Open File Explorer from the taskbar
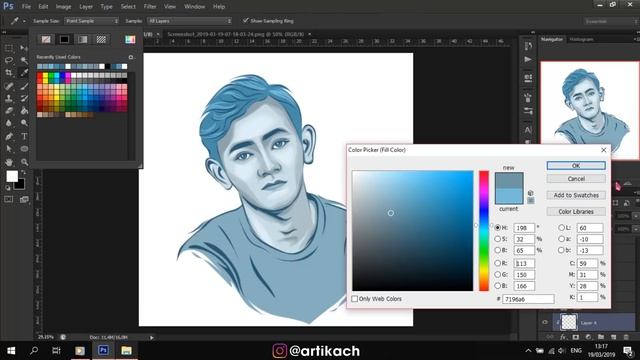The image size is (640, 360). coord(126,351)
